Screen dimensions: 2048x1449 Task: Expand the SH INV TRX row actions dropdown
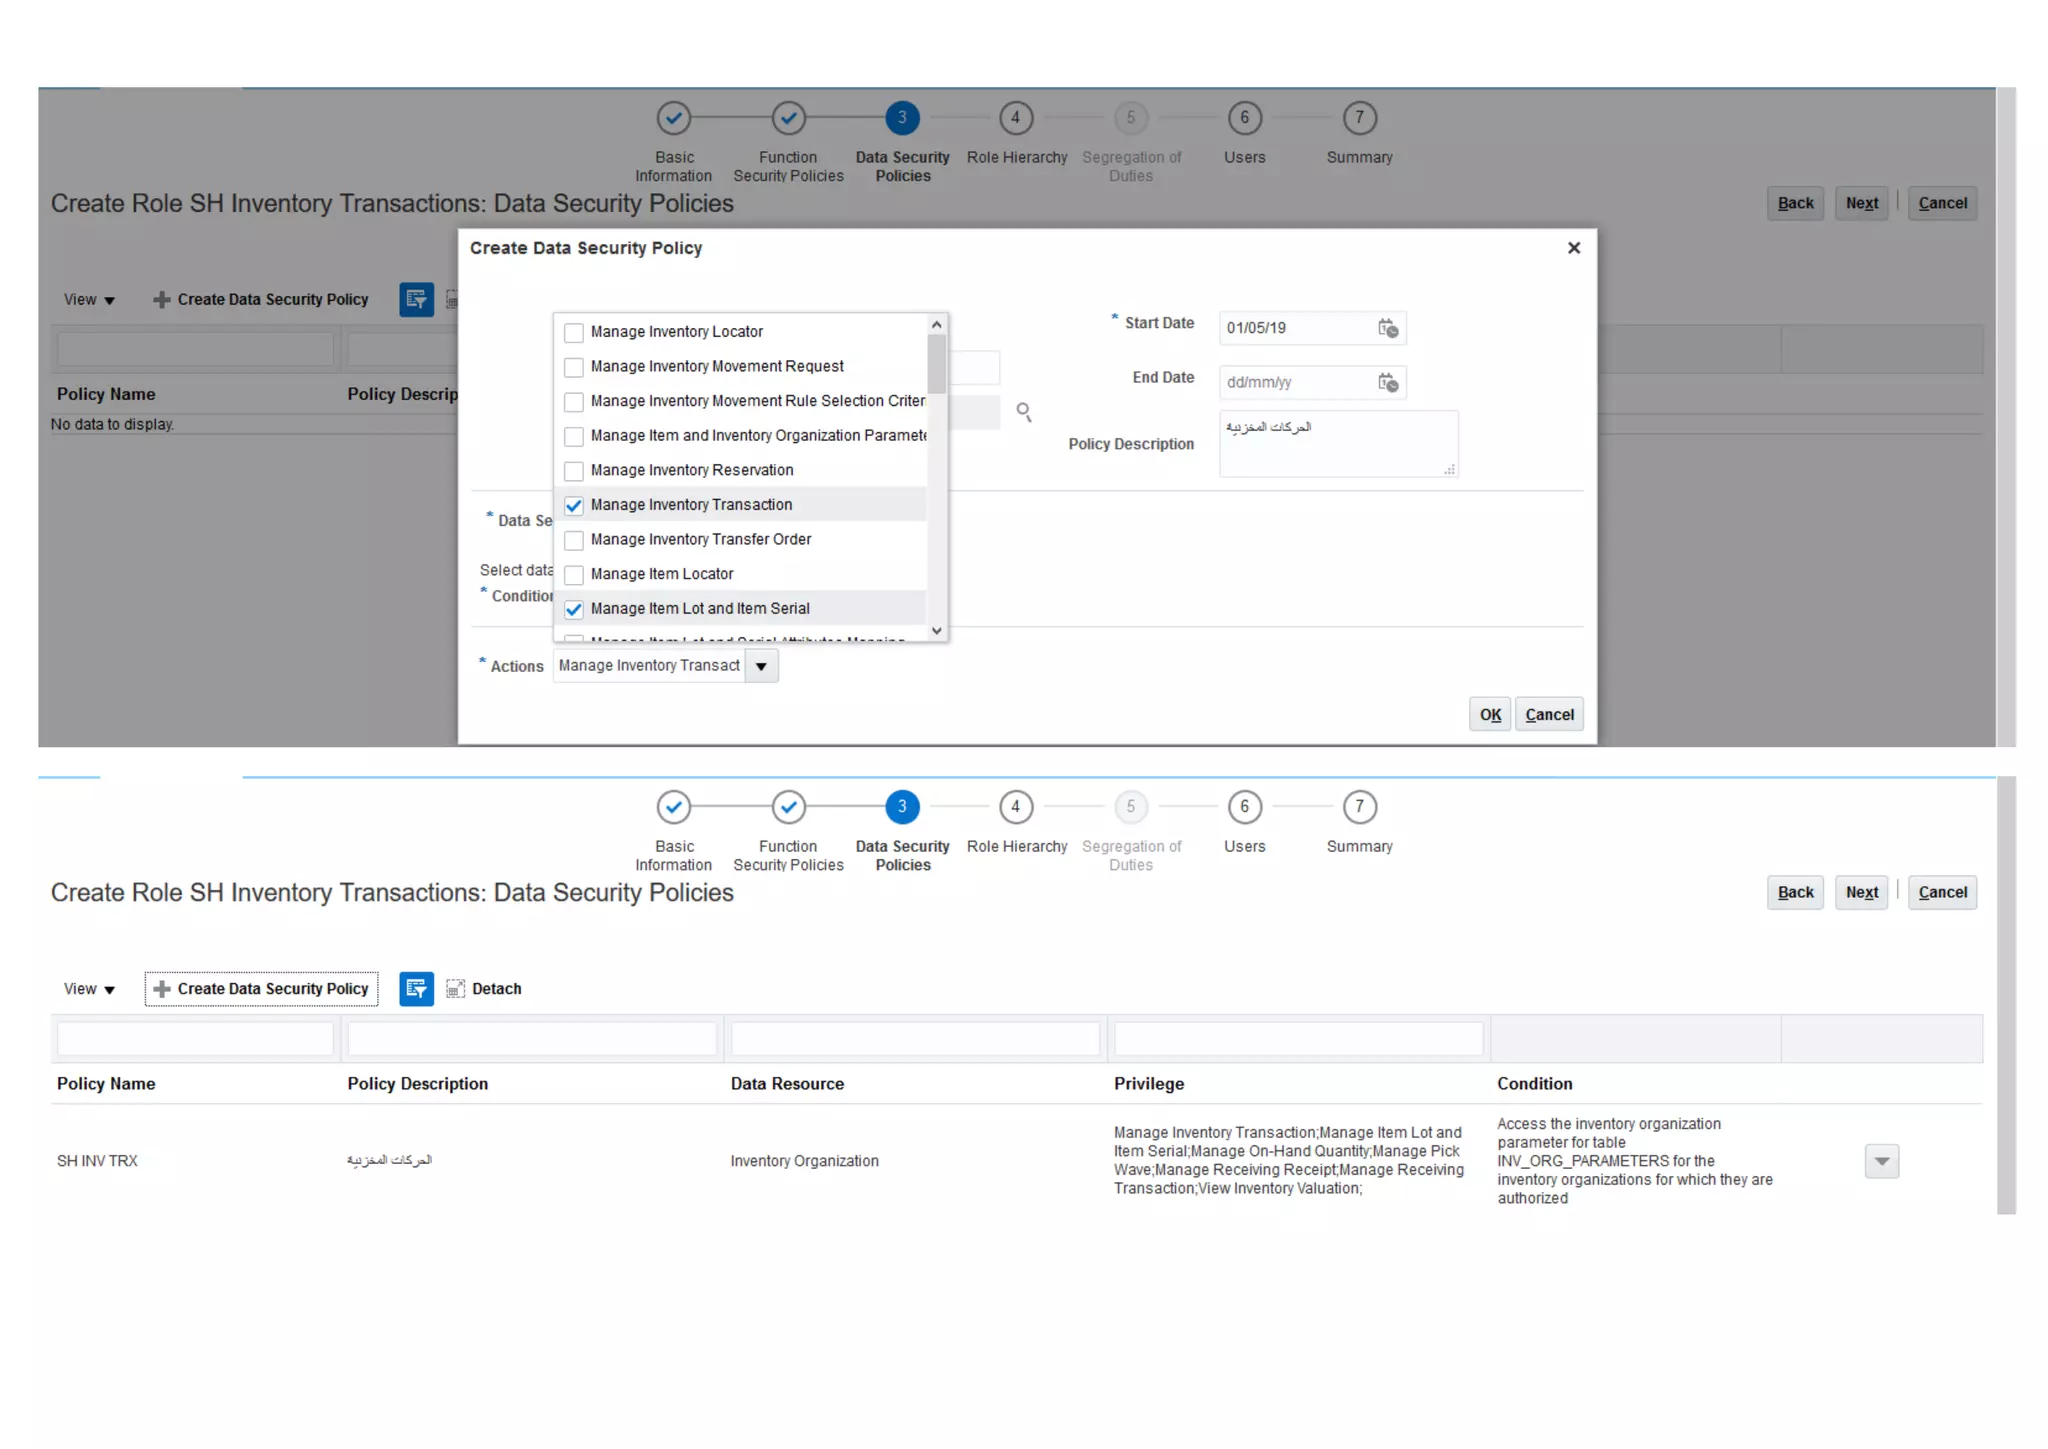click(x=1881, y=1161)
